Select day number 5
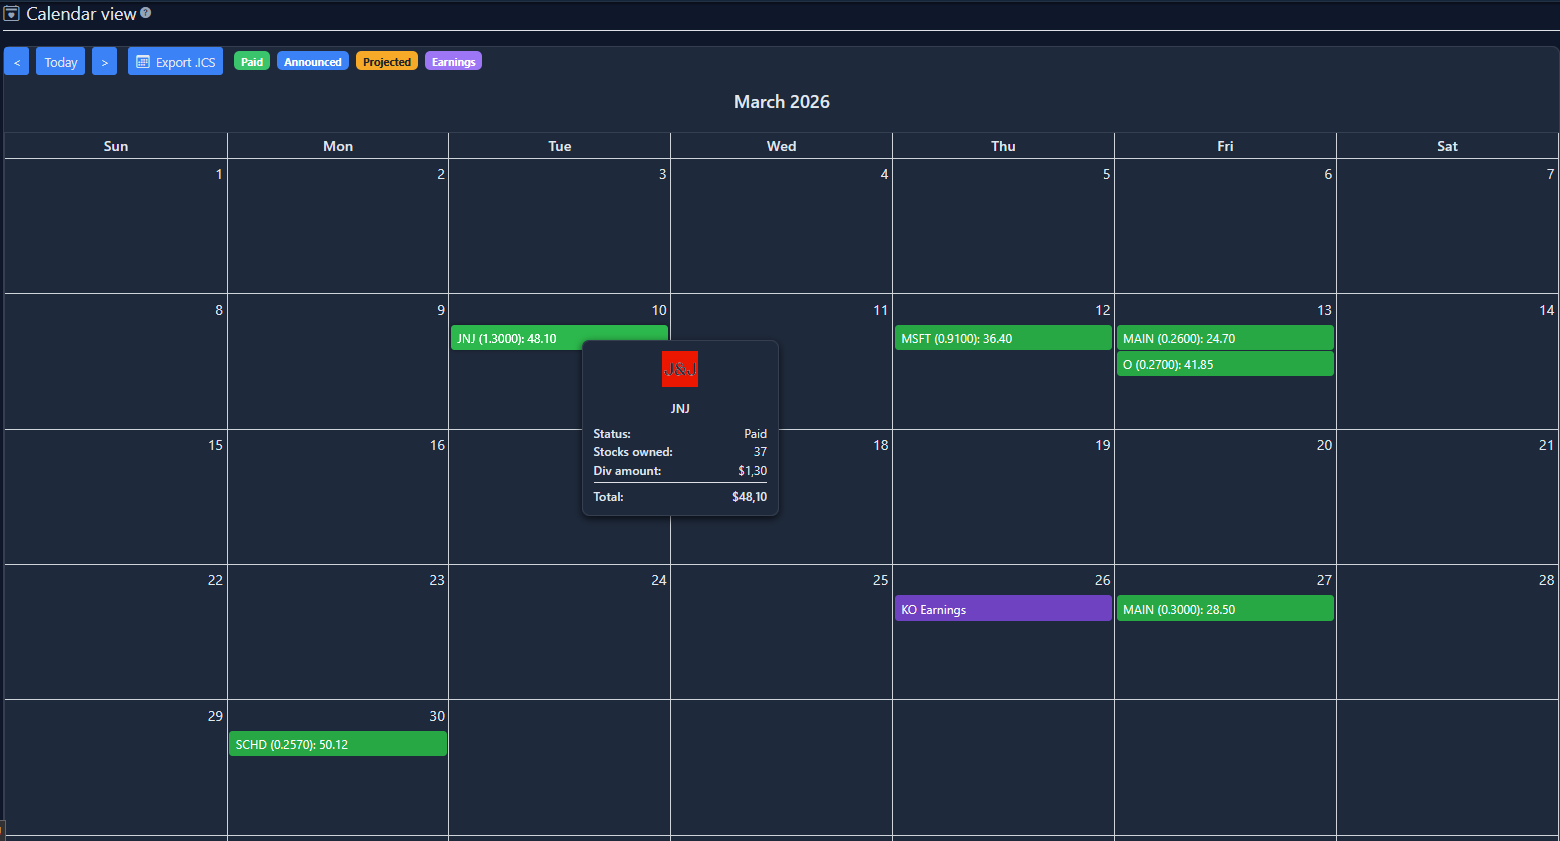 pos(1106,174)
